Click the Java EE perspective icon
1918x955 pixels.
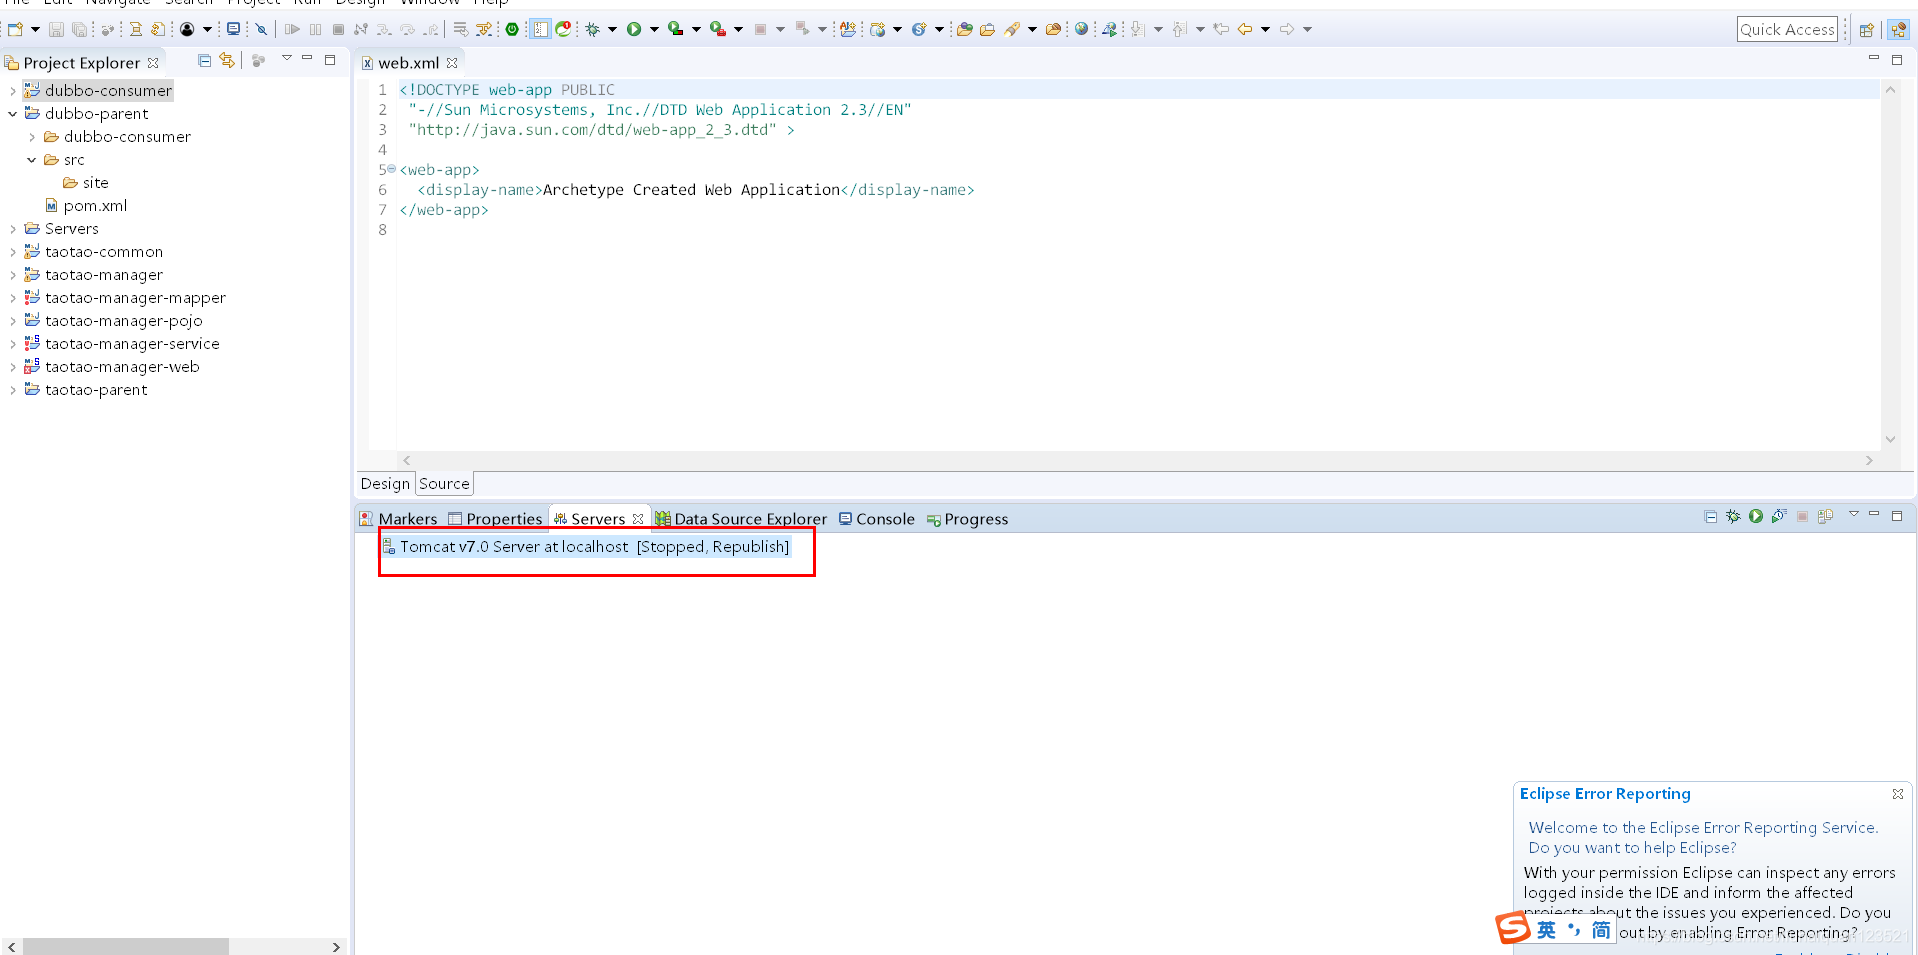1898,29
